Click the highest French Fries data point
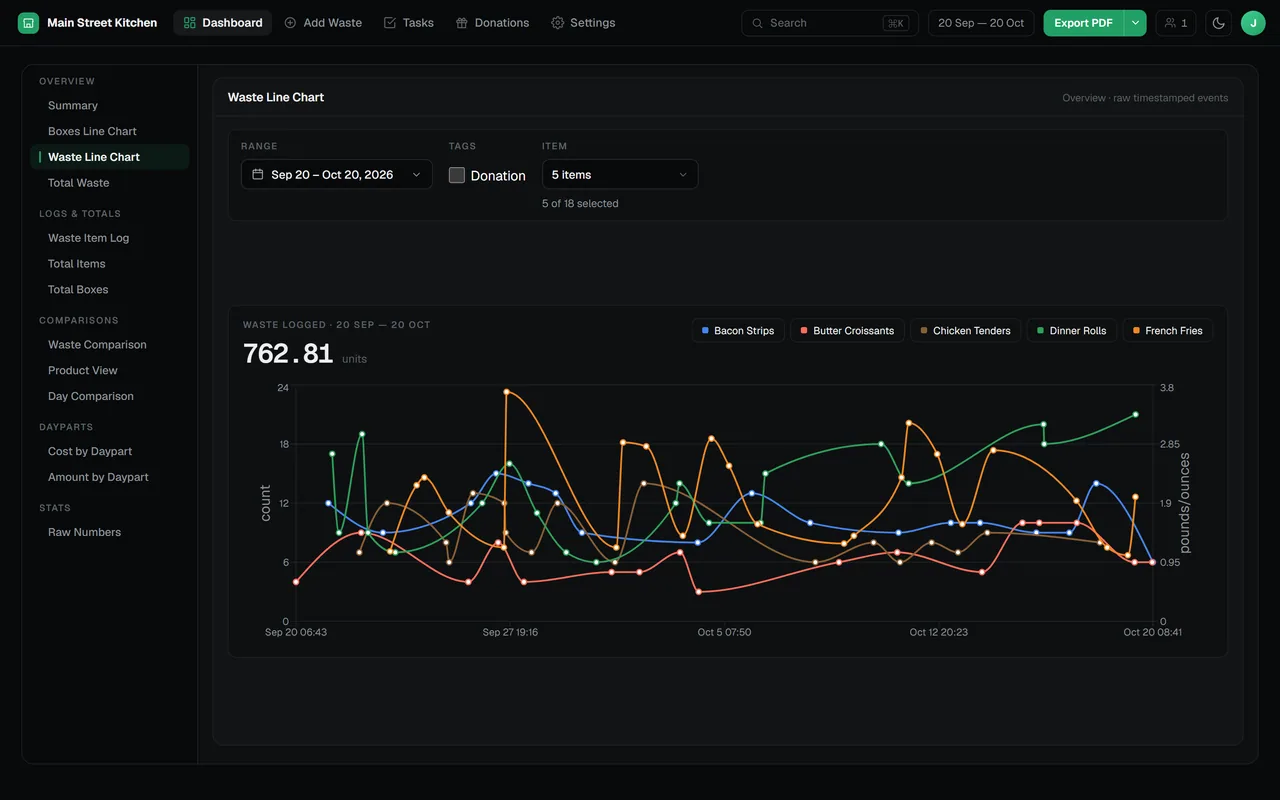1280x800 pixels. (x=507, y=392)
